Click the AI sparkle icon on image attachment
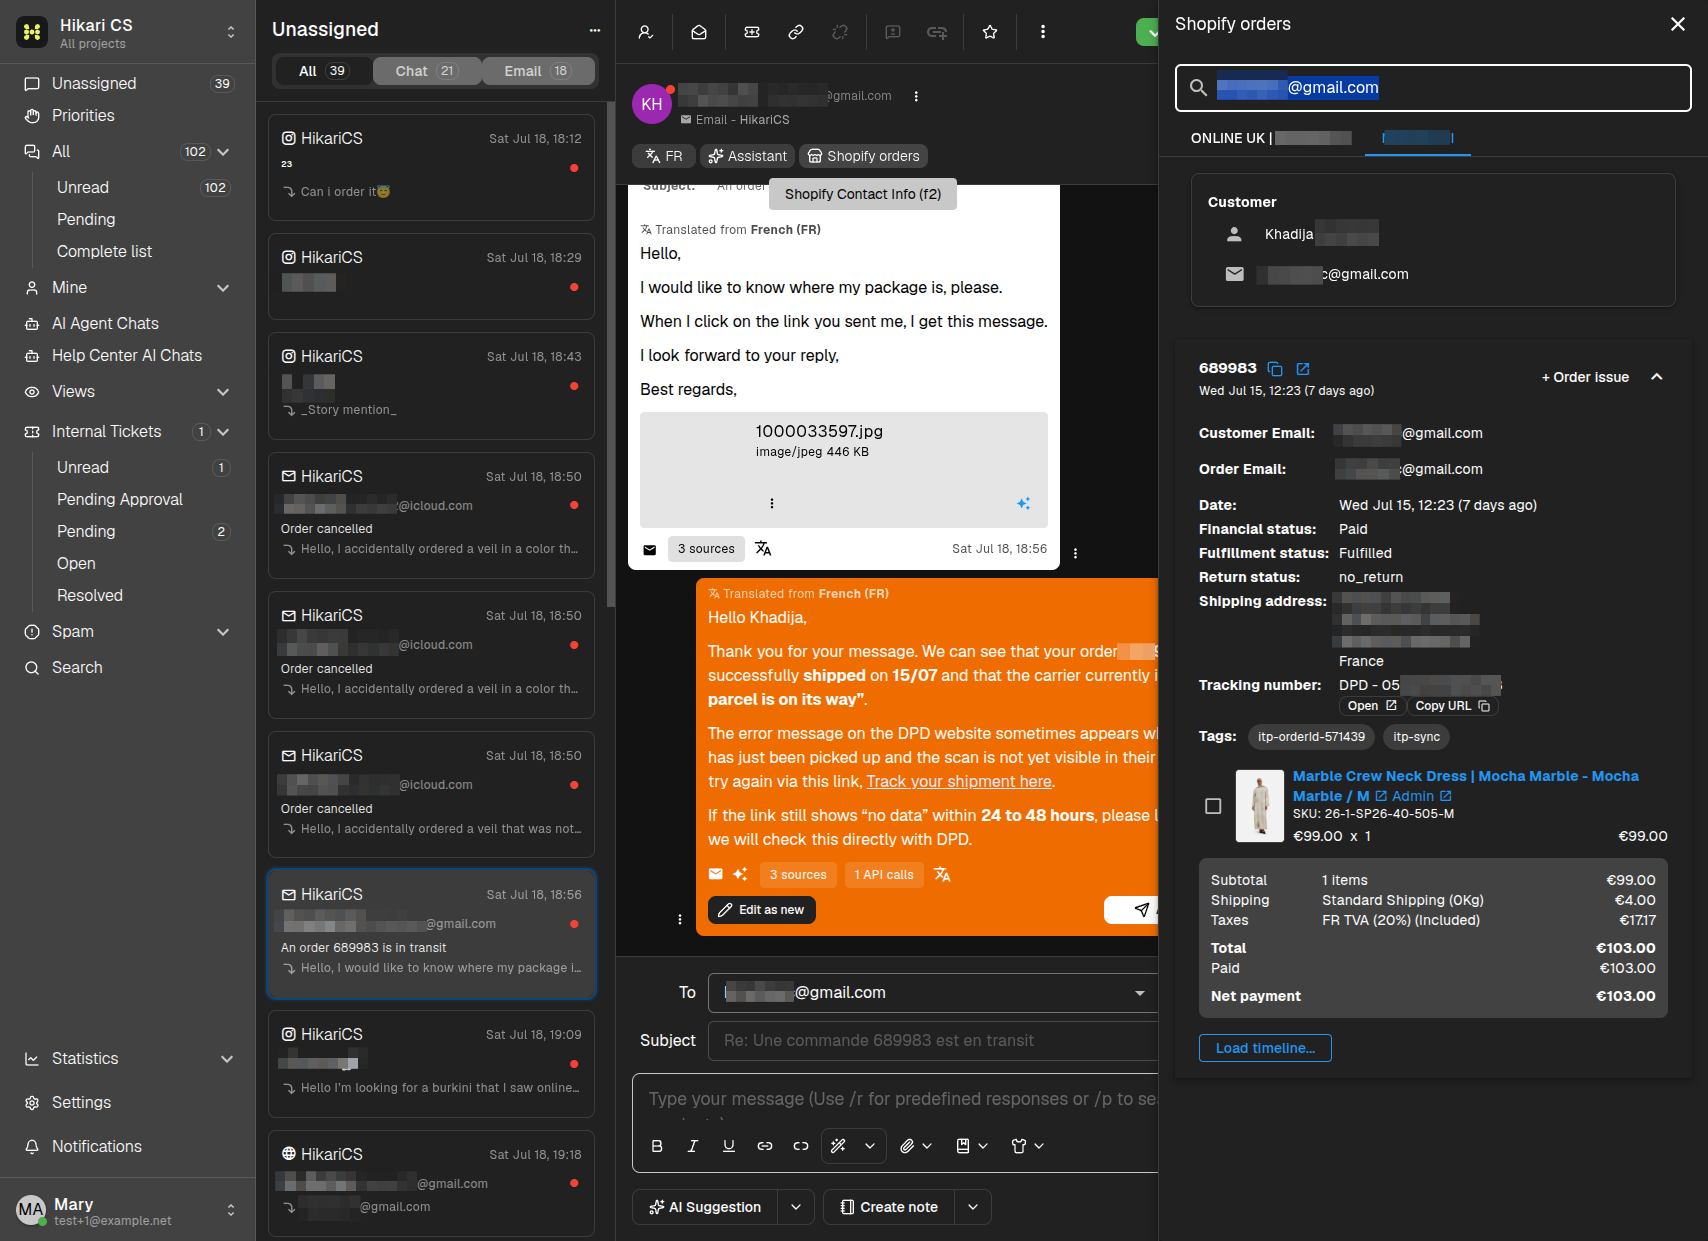Image resolution: width=1708 pixels, height=1241 pixels. coord(1024,503)
